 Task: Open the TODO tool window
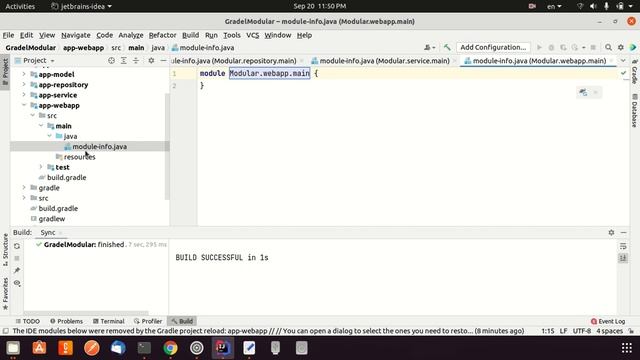pos(27,321)
